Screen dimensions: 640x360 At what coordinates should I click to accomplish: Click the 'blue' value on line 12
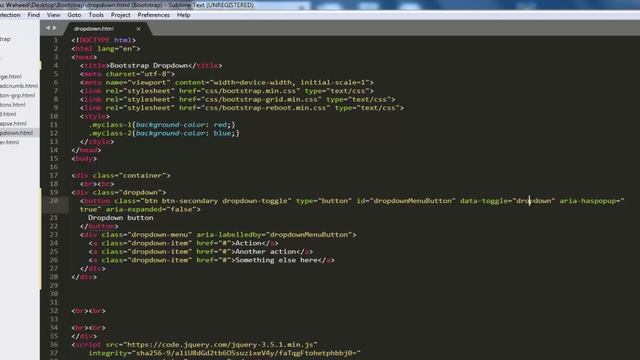[222, 133]
